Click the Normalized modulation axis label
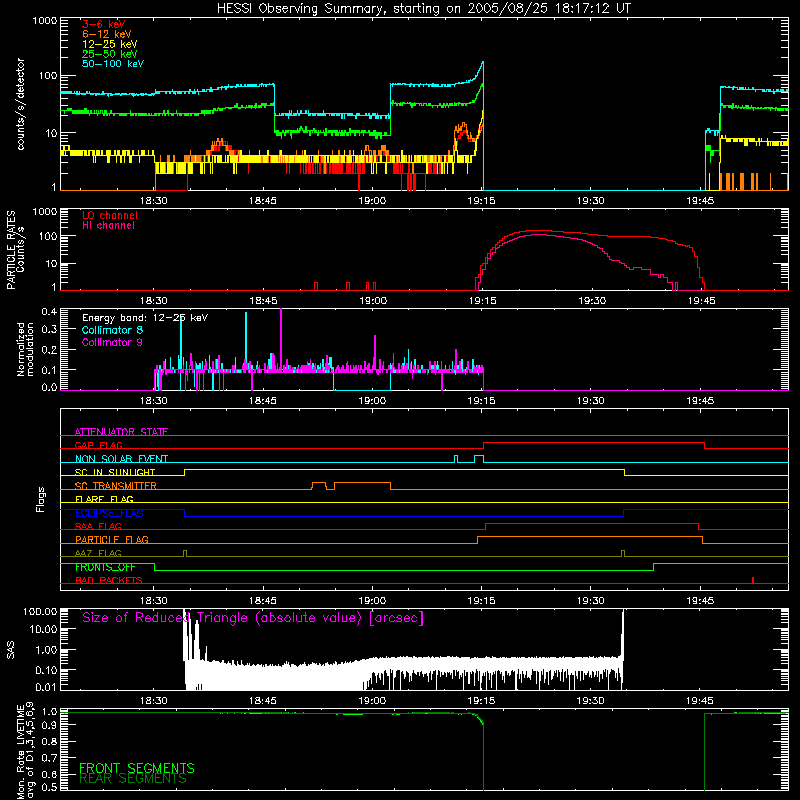 25,349
